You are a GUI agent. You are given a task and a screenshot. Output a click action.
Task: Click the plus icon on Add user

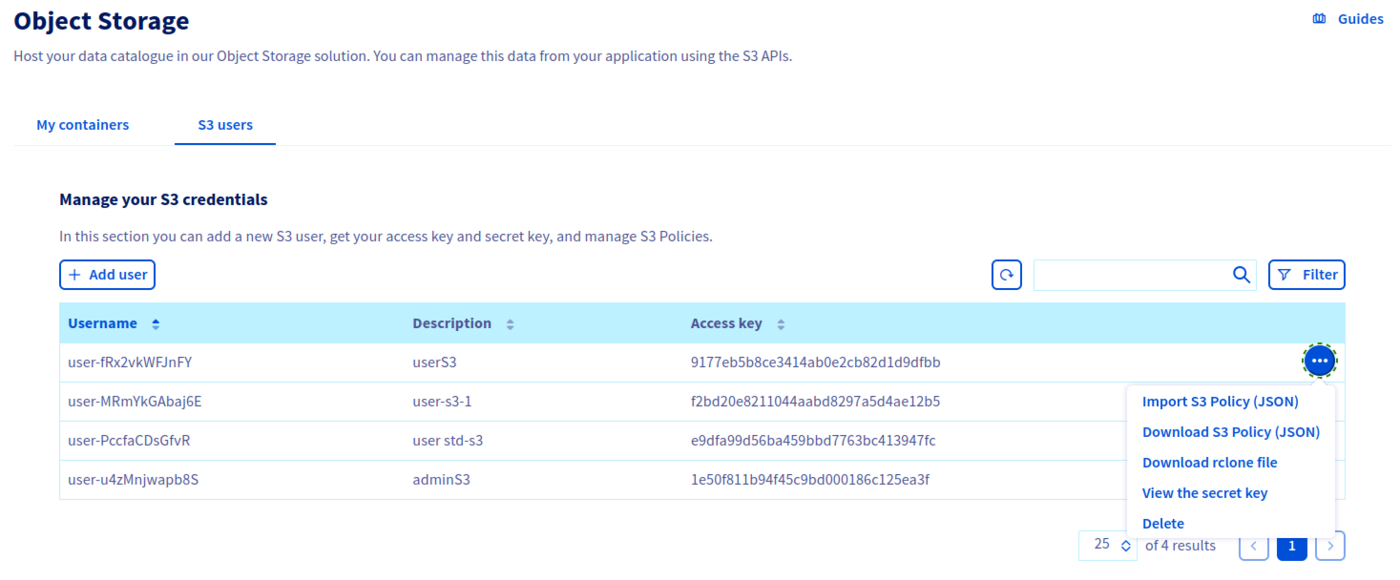click(75, 274)
